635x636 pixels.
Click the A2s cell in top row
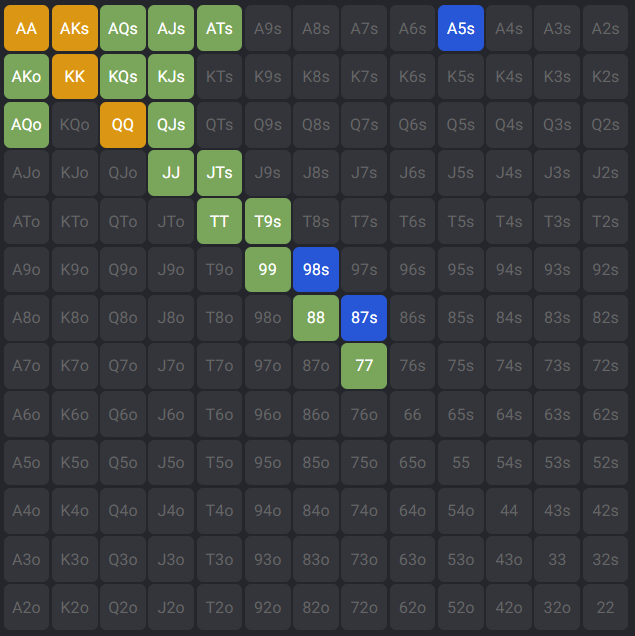click(606, 28)
